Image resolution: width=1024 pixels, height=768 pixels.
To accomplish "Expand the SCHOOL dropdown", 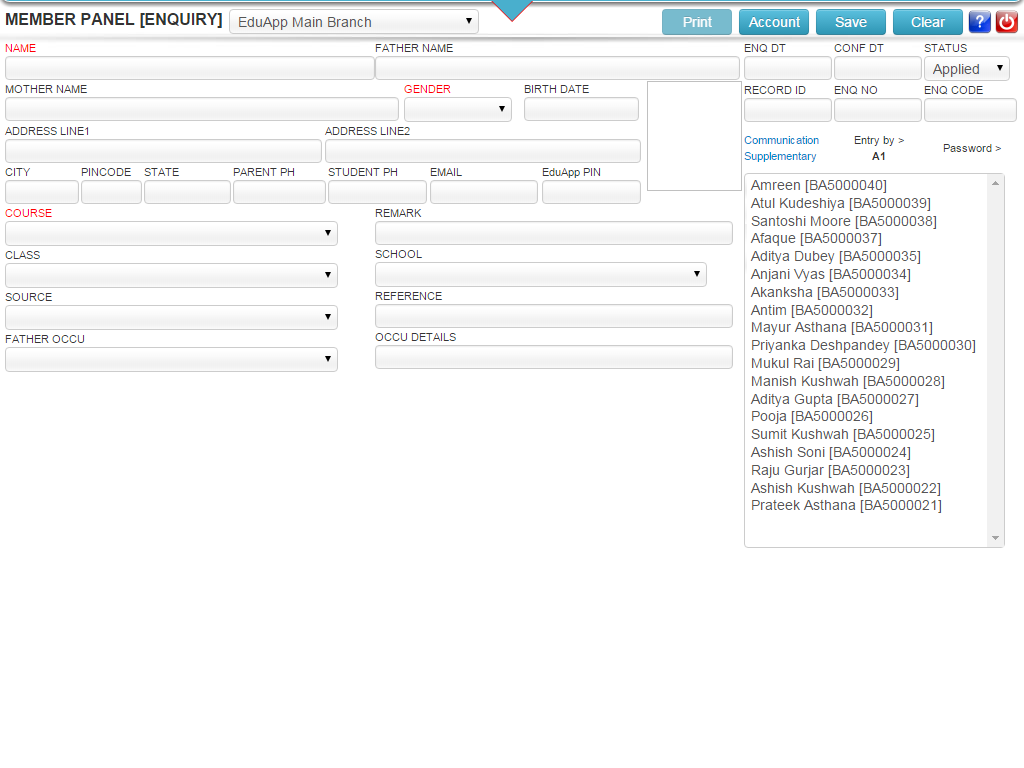I will pyautogui.click(x=541, y=274).
